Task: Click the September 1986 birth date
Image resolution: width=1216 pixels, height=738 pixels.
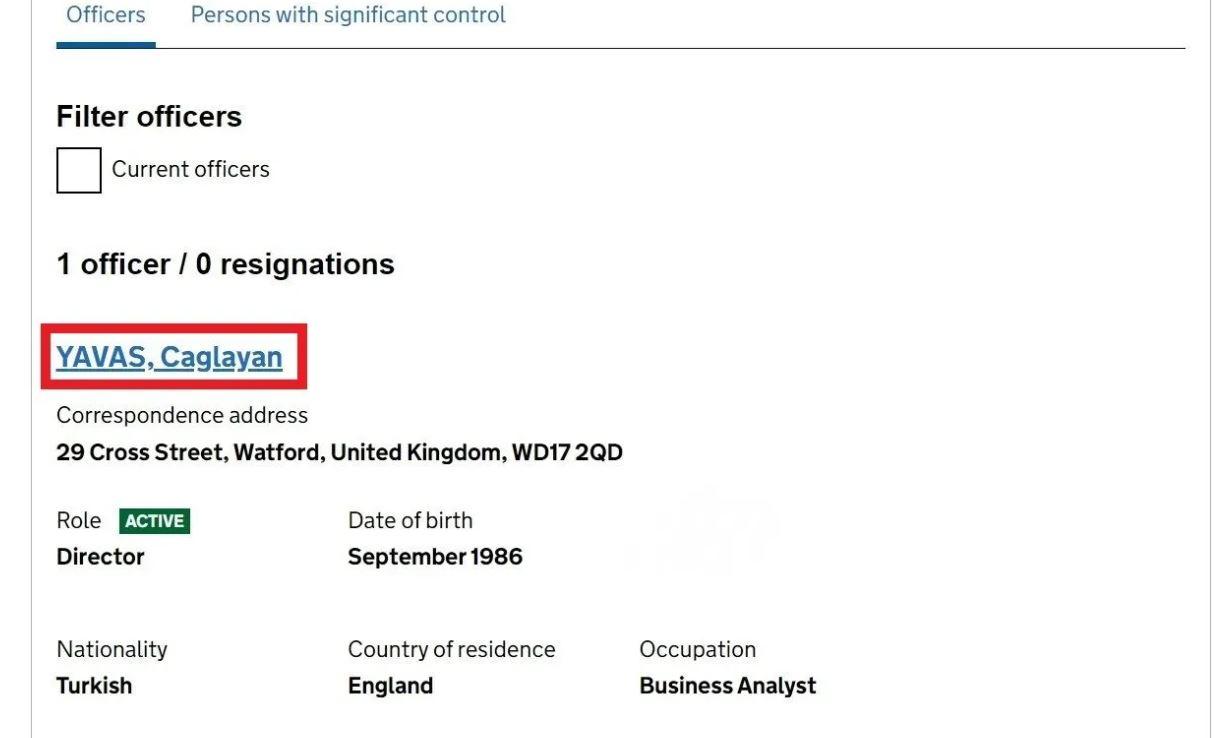Action: pyautogui.click(x=435, y=557)
